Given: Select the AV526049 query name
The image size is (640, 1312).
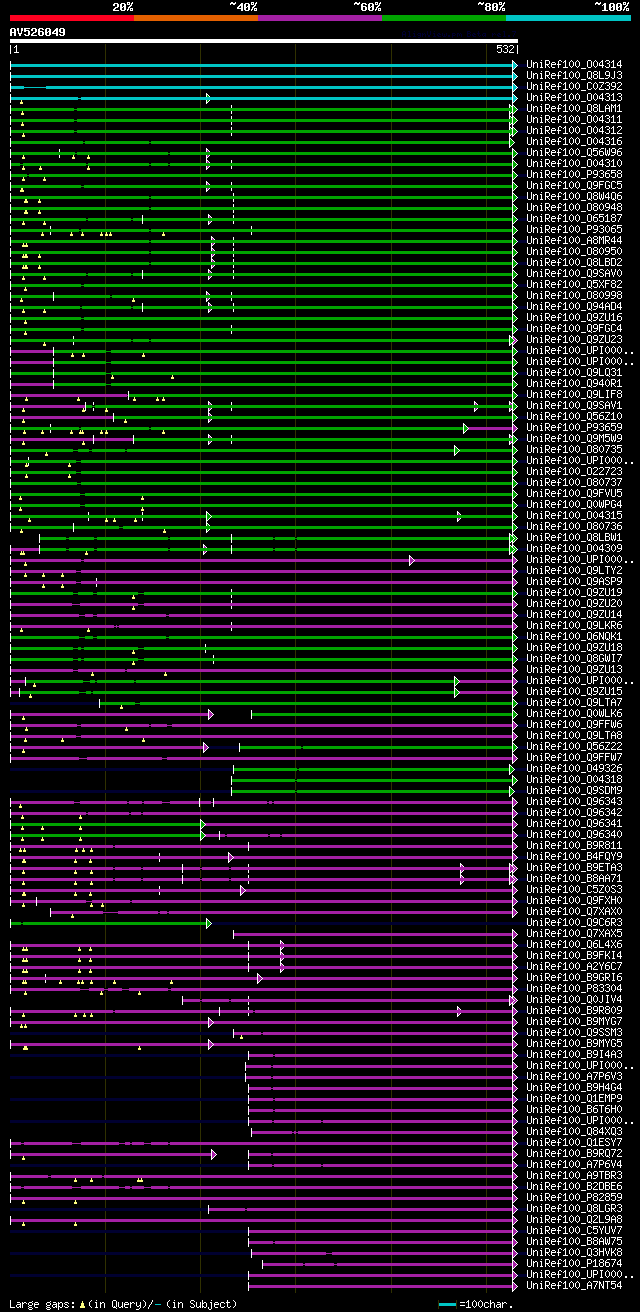Looking at the screenshot, I should click(38, 32).
